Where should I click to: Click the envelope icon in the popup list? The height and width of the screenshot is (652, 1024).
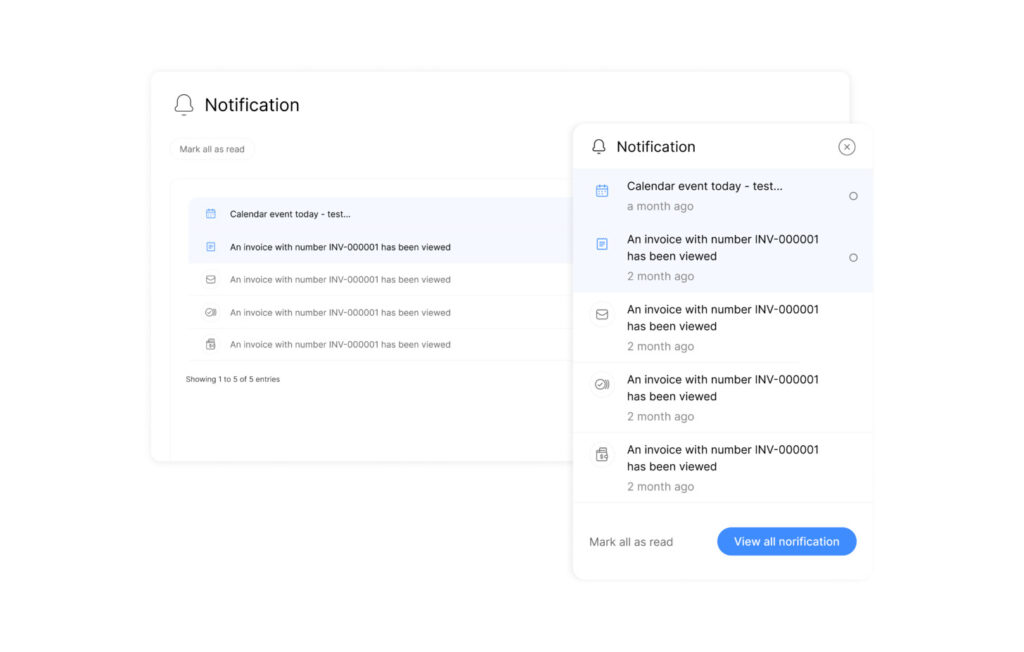[x=602, y=314]
